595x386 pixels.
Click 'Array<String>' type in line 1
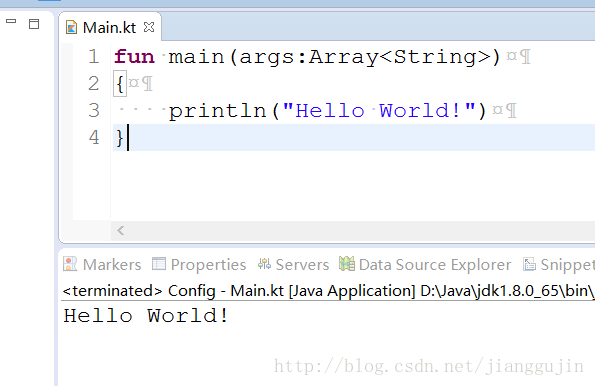click(400, 57)
